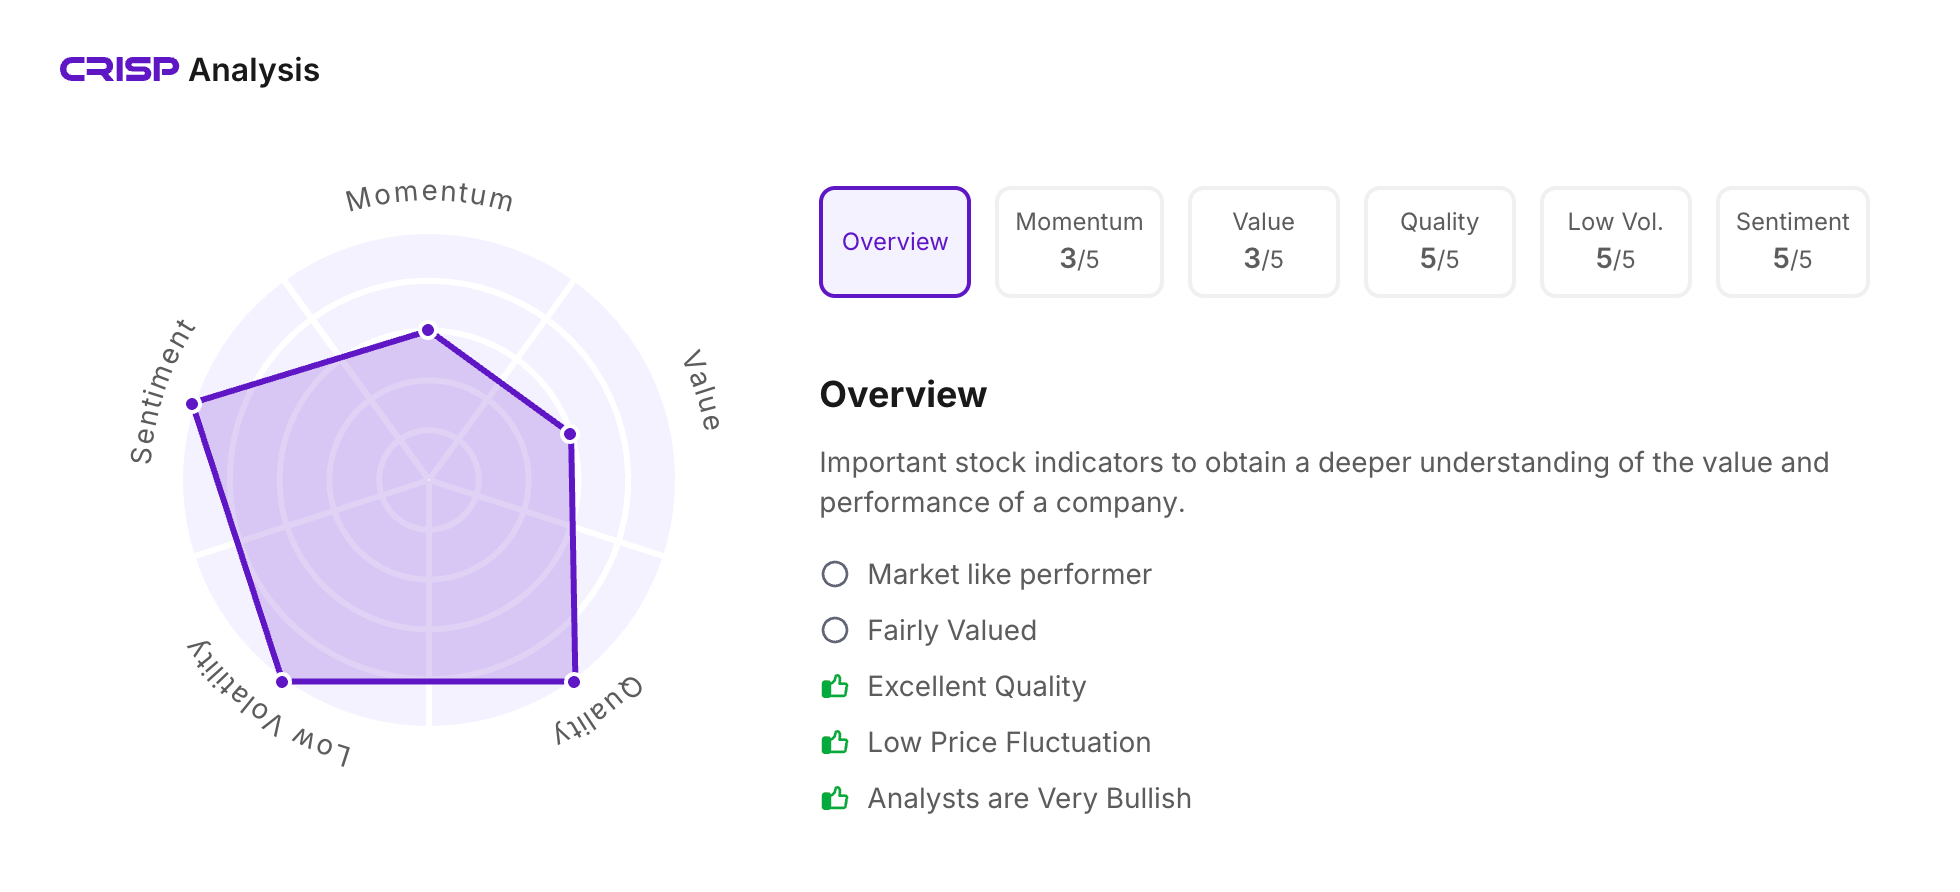Click the Quality data point on radar chart

pos(574,681)
